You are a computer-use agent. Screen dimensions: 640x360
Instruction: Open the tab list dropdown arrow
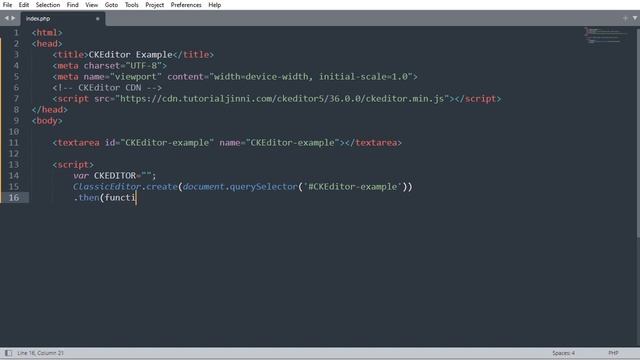pyautogui.click(x=635, y=18)
